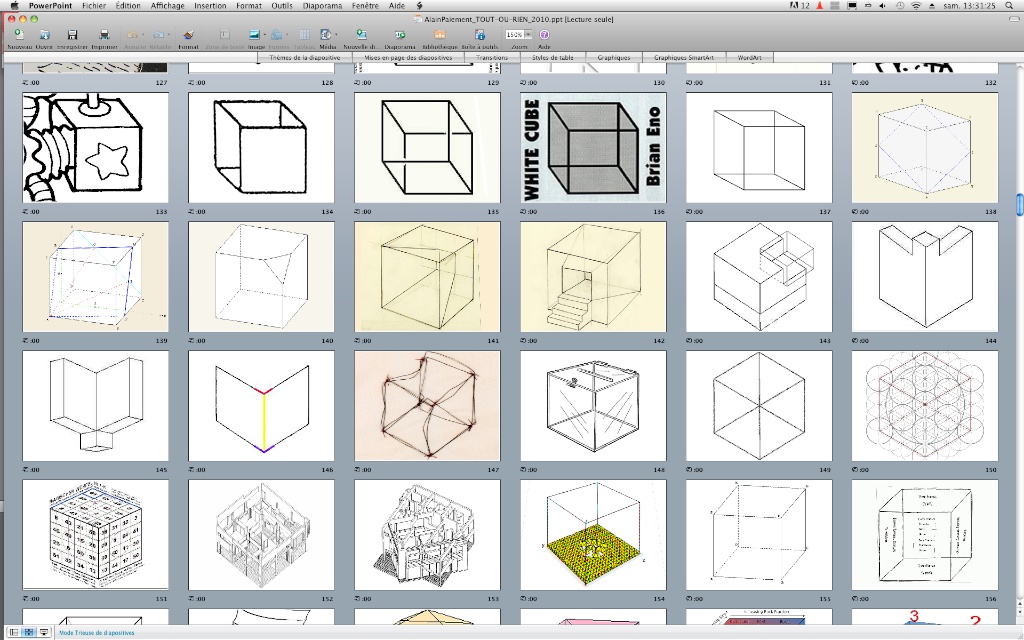This screenshot has height=640, width=1024.
Task: Open the Zoom percentage dropdown
Action: pos(528,35)
